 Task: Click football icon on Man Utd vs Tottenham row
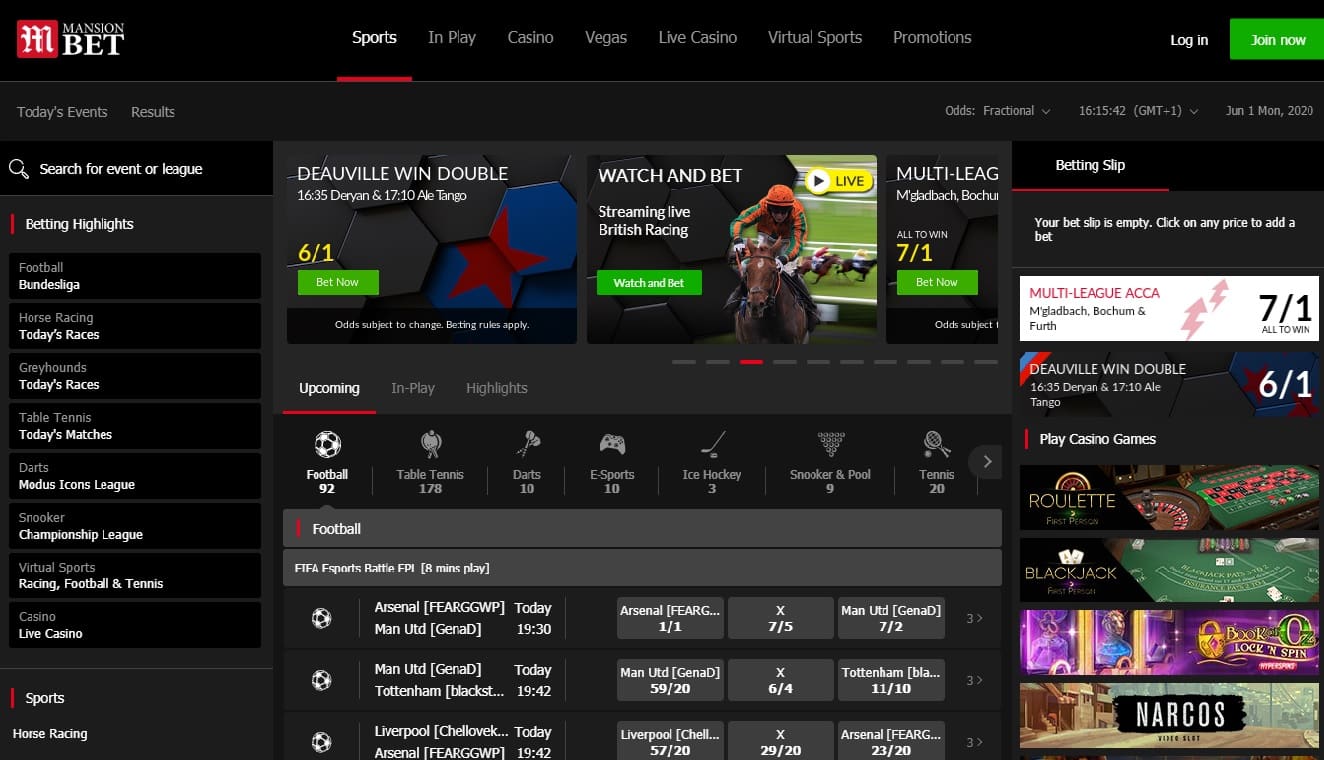321,680
